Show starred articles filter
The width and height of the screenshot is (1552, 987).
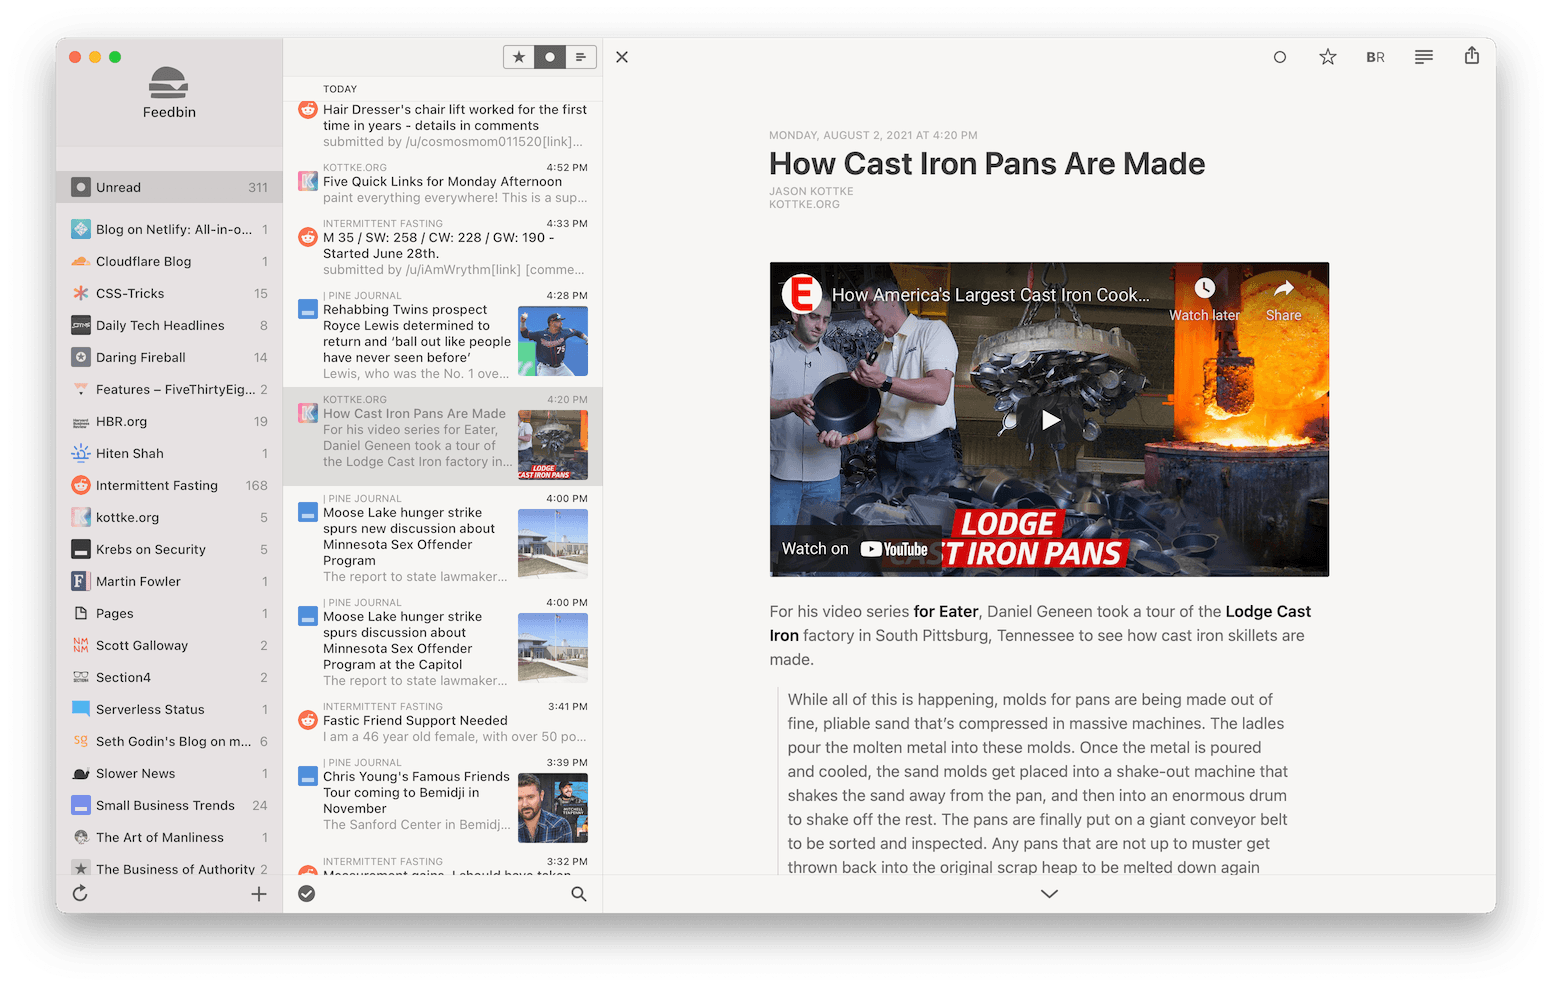519,57
